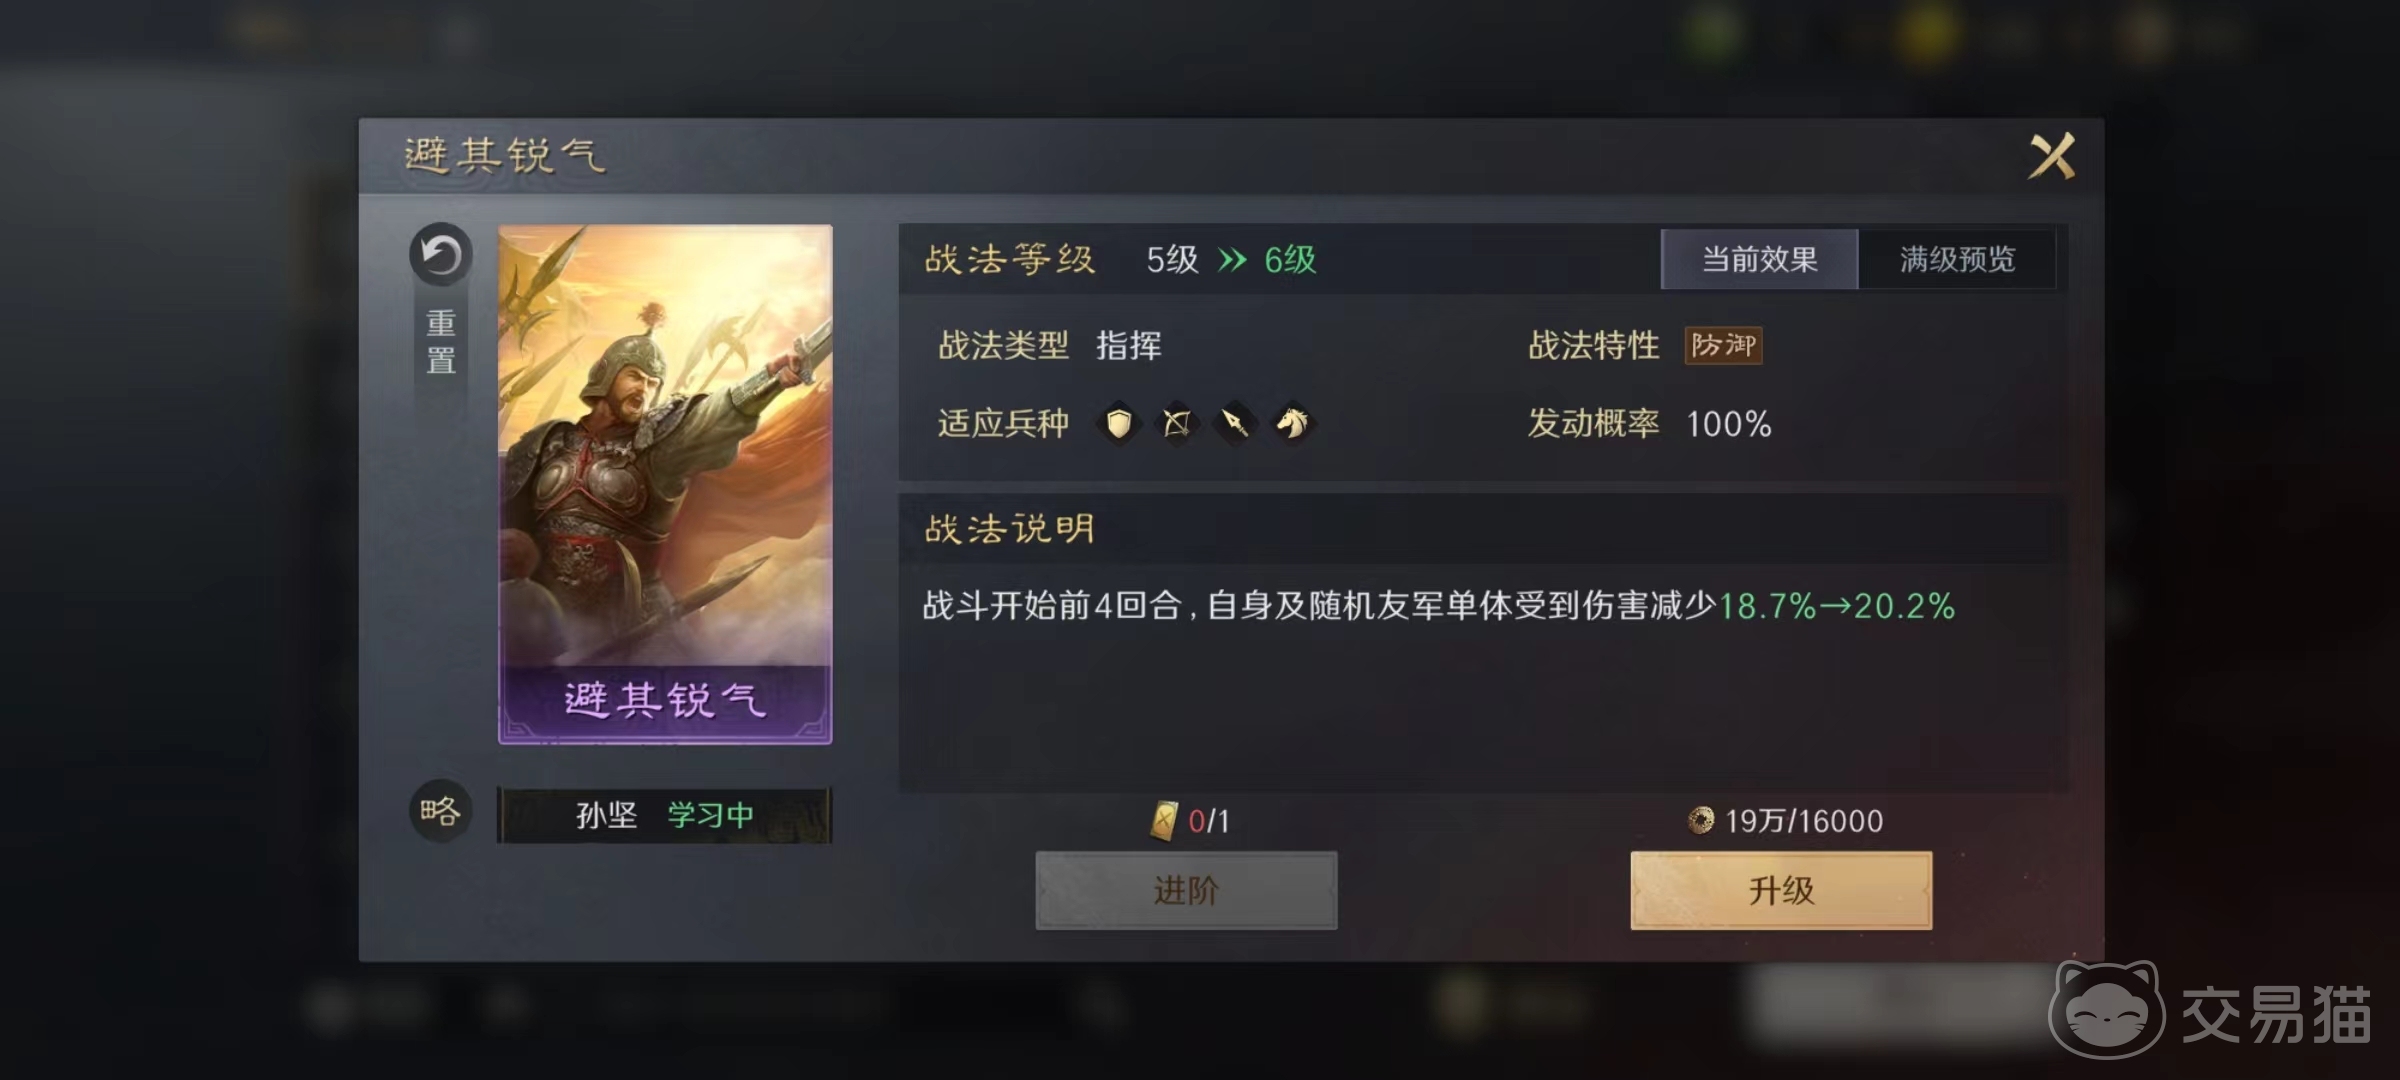Tap the 0/1 material count label
The height and width of the screenshot is (1080, 2400).
point(1208,821)
